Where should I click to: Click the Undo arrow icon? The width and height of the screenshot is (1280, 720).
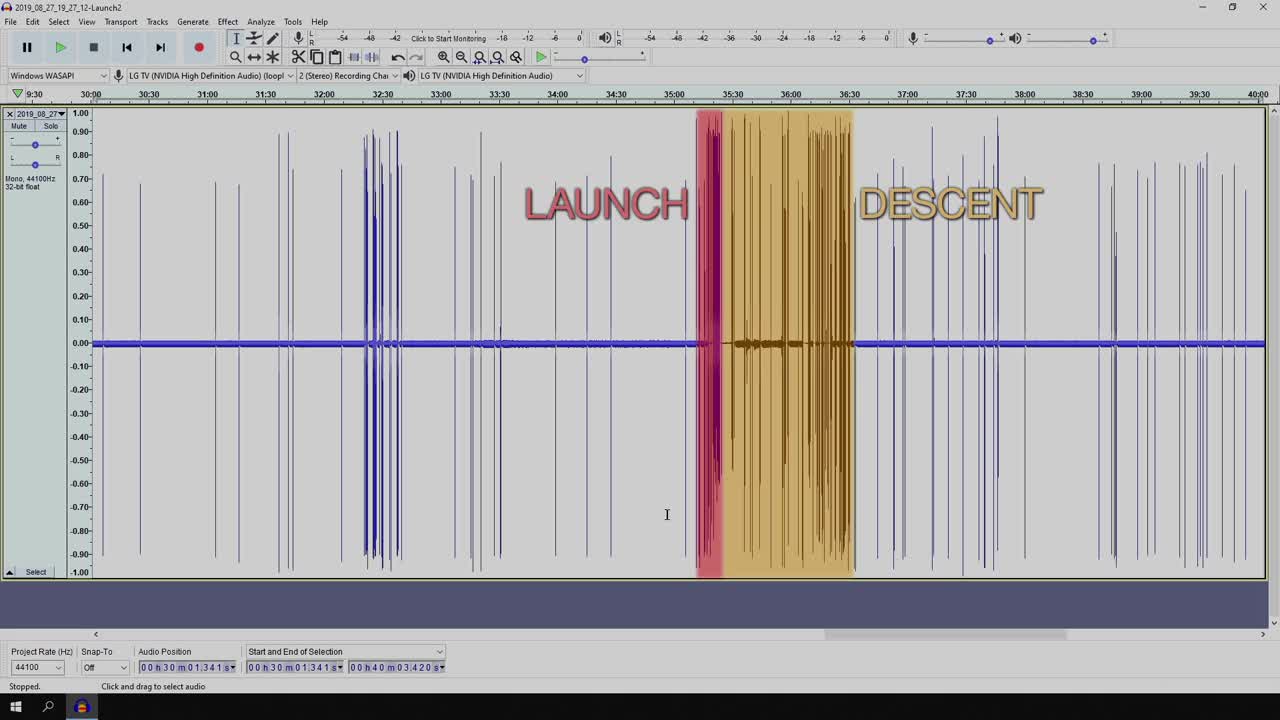coord(397,57)
